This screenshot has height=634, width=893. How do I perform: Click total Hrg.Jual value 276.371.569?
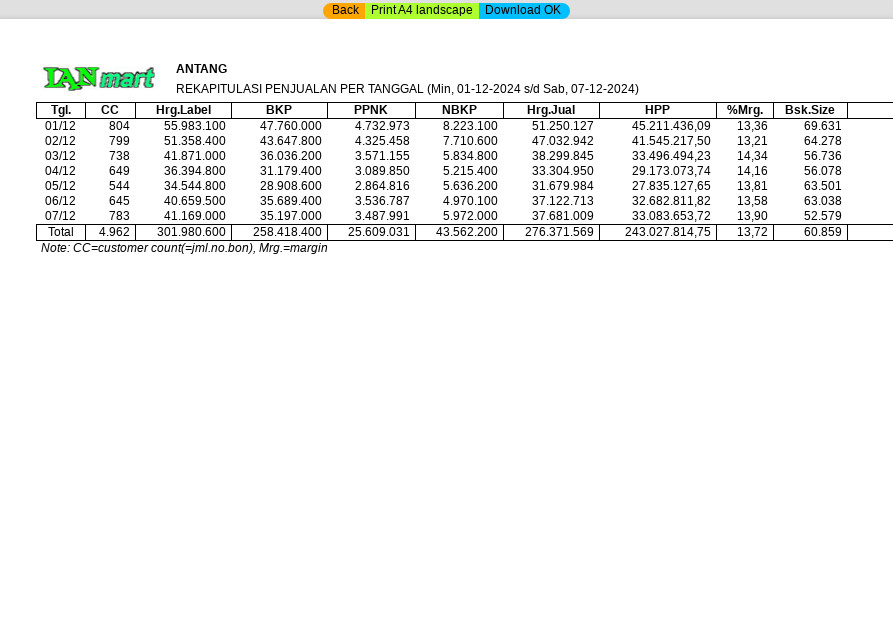click(559, 232)
